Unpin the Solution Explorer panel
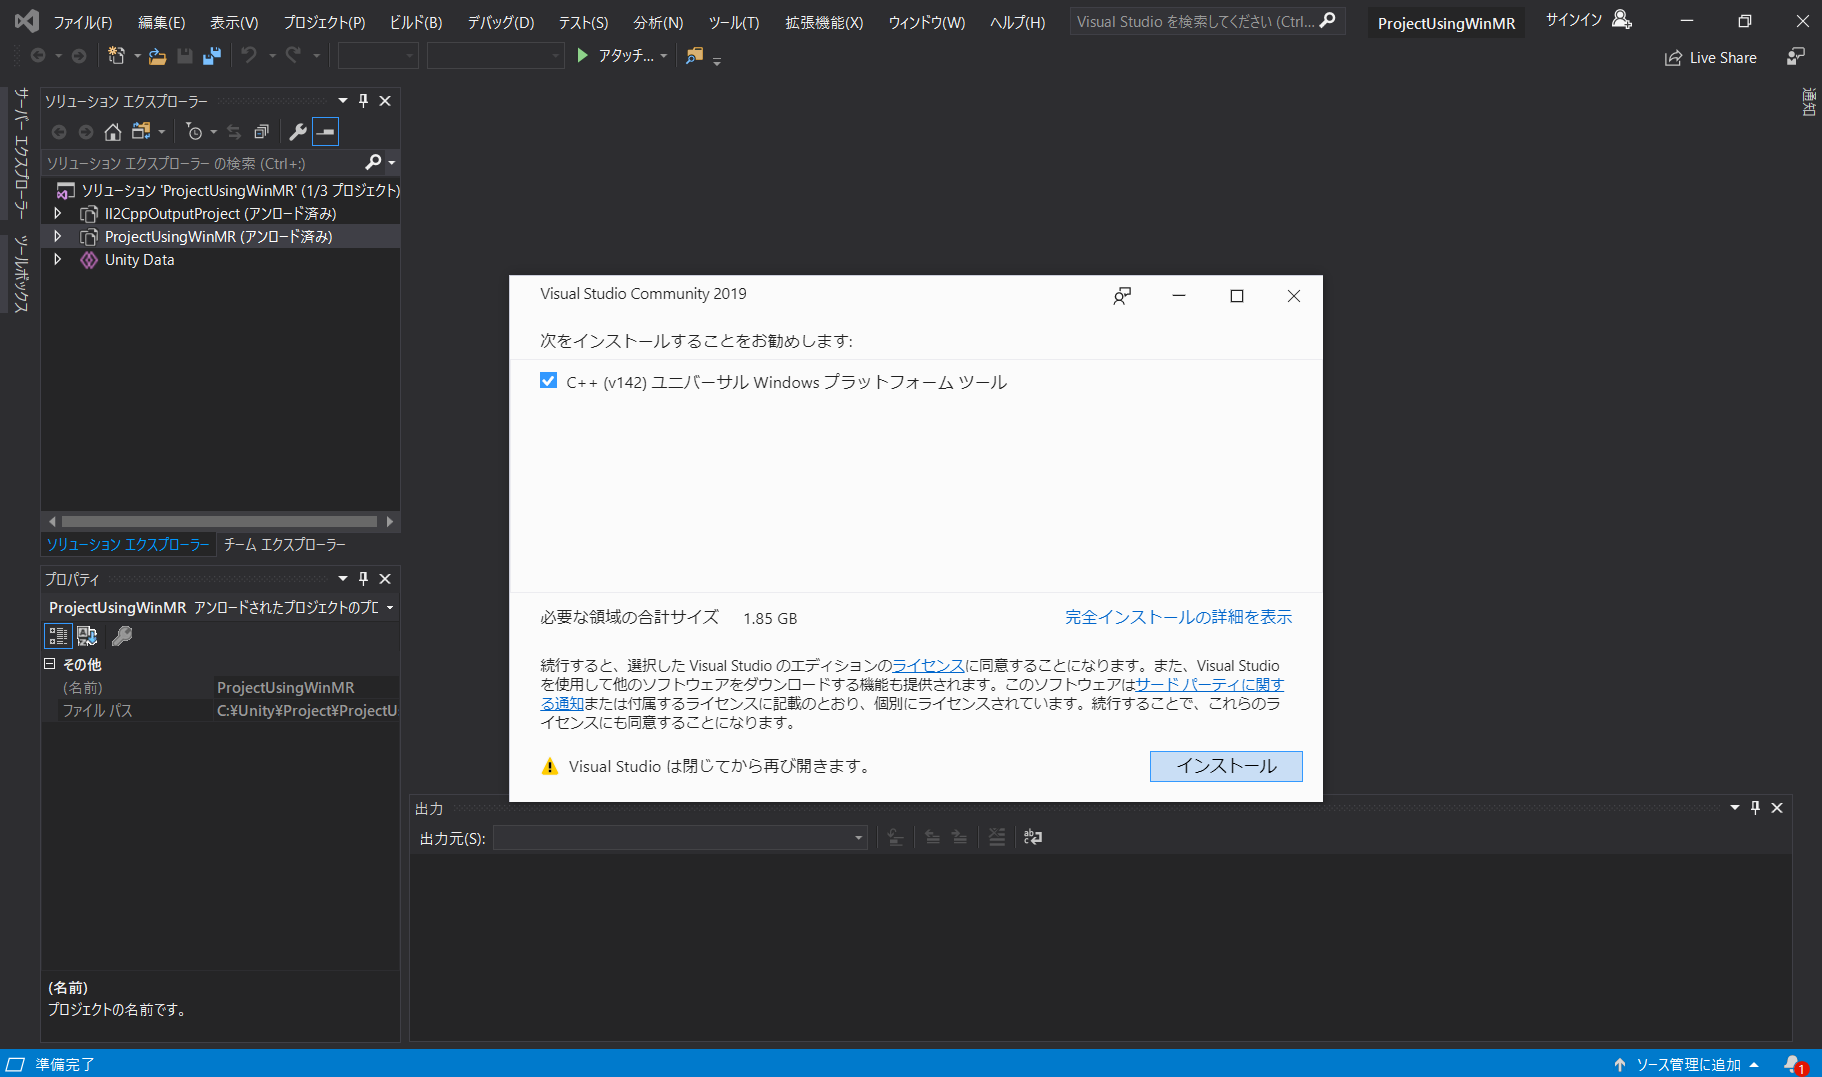 coord(364,100)
